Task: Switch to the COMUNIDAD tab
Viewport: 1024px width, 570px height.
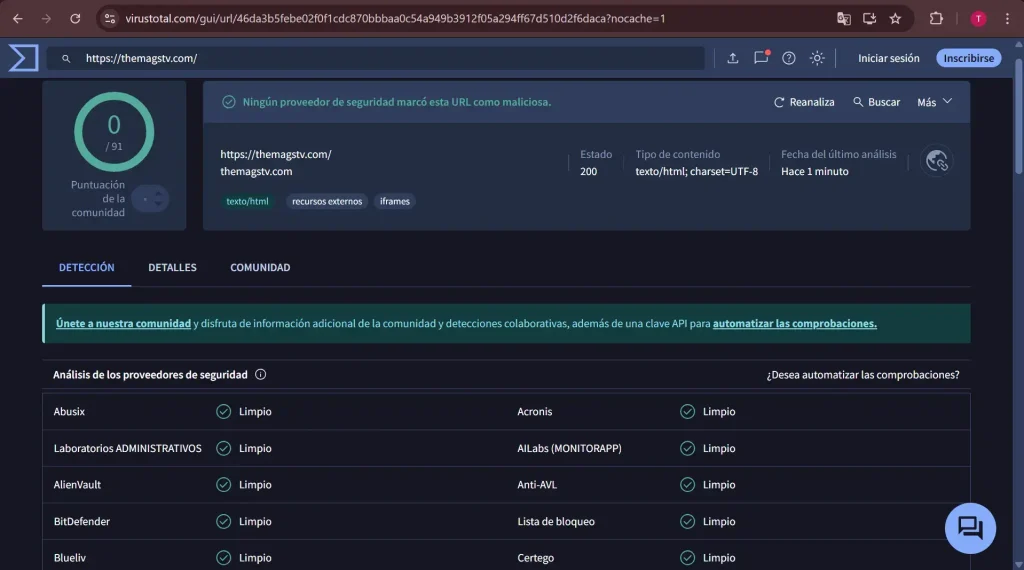Action: click(260, 268)
